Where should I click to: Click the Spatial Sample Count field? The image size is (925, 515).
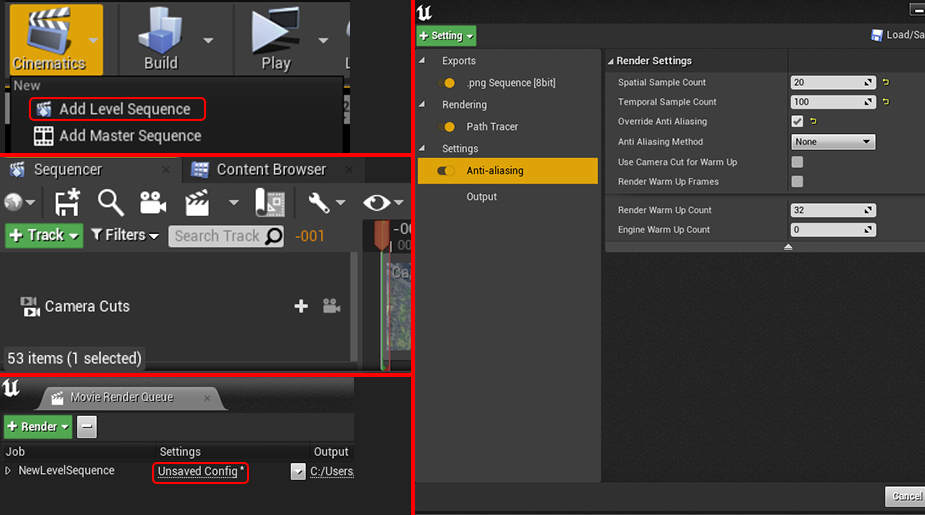point(832,83)
